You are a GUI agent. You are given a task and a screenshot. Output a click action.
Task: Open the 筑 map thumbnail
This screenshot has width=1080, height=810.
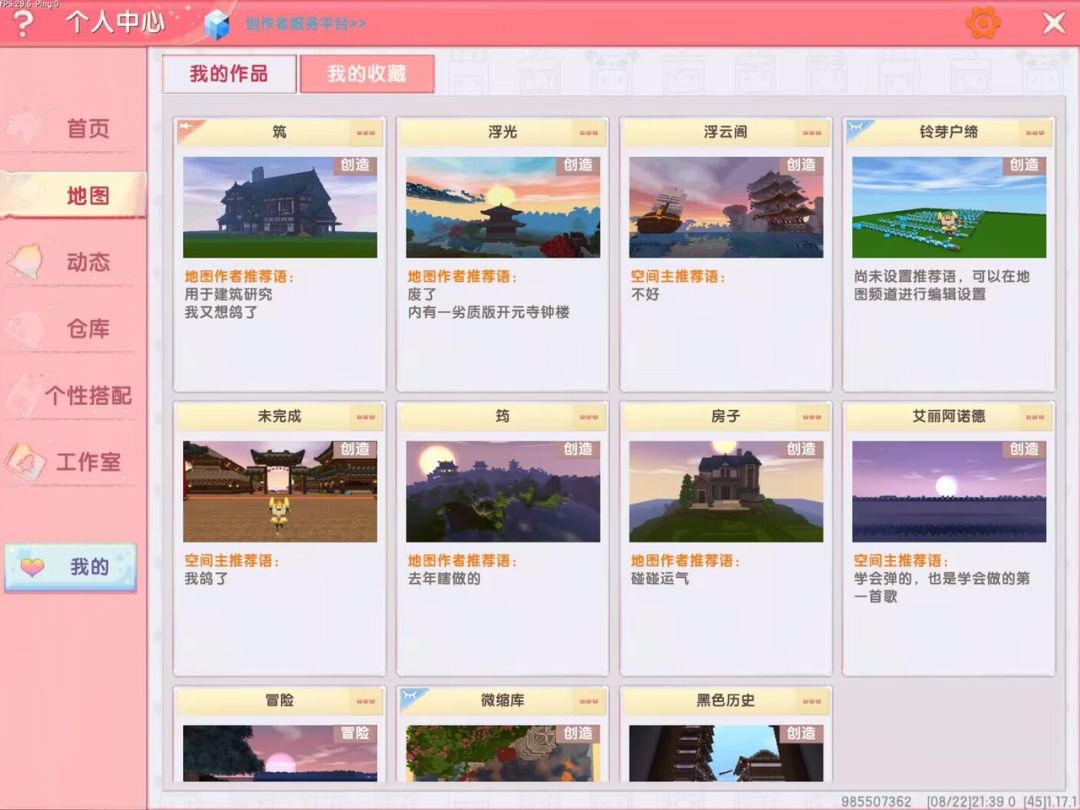pyautogui.click(x=280, y=207)
